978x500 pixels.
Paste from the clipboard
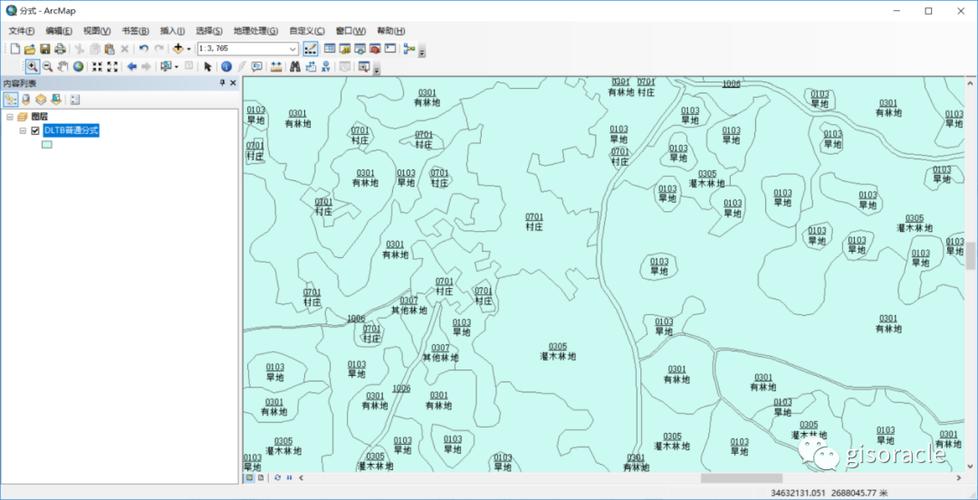(x=110, y=49)
